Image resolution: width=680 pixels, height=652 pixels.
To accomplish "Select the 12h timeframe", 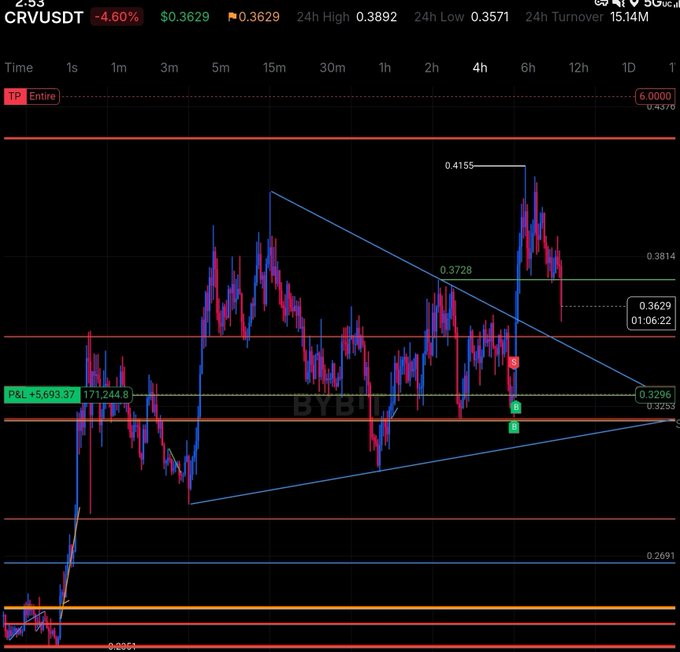I will tap(579, 68).
